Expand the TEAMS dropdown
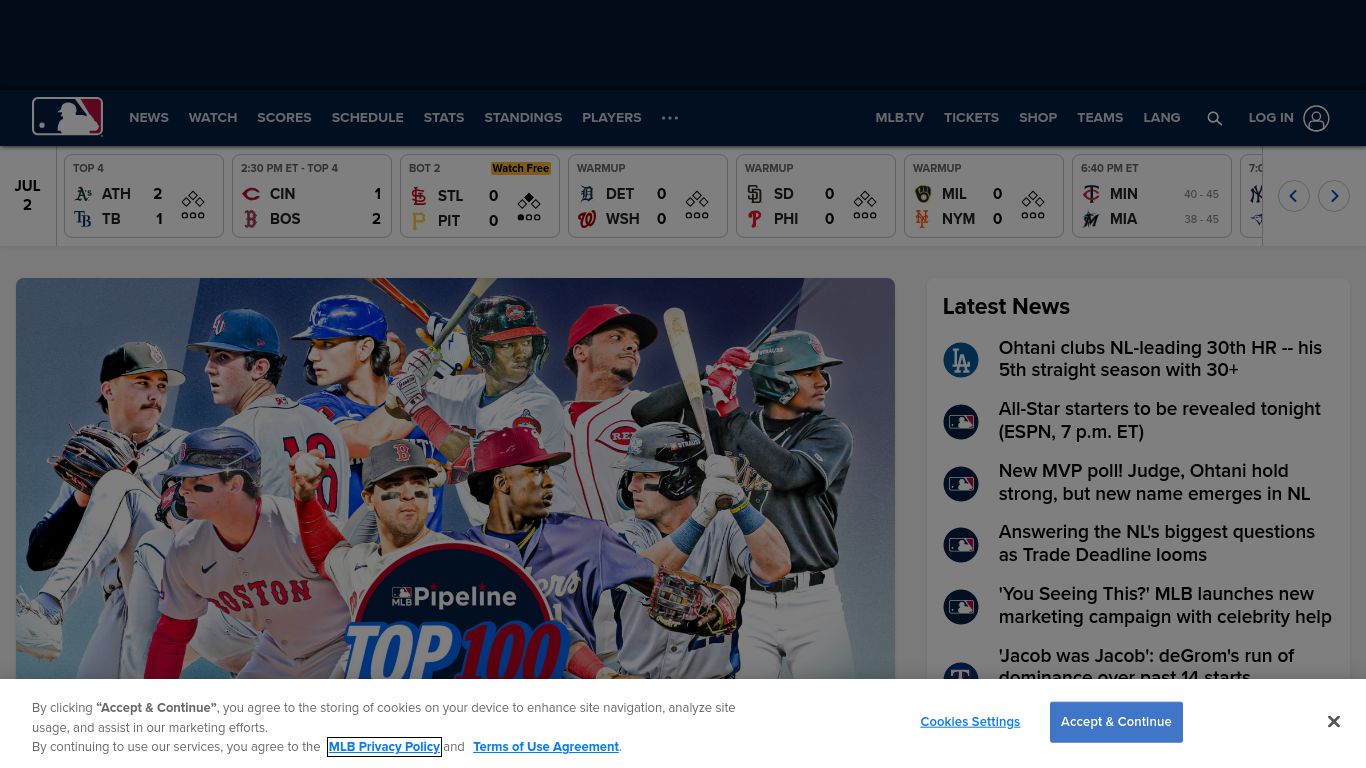 coord(1100,118)
